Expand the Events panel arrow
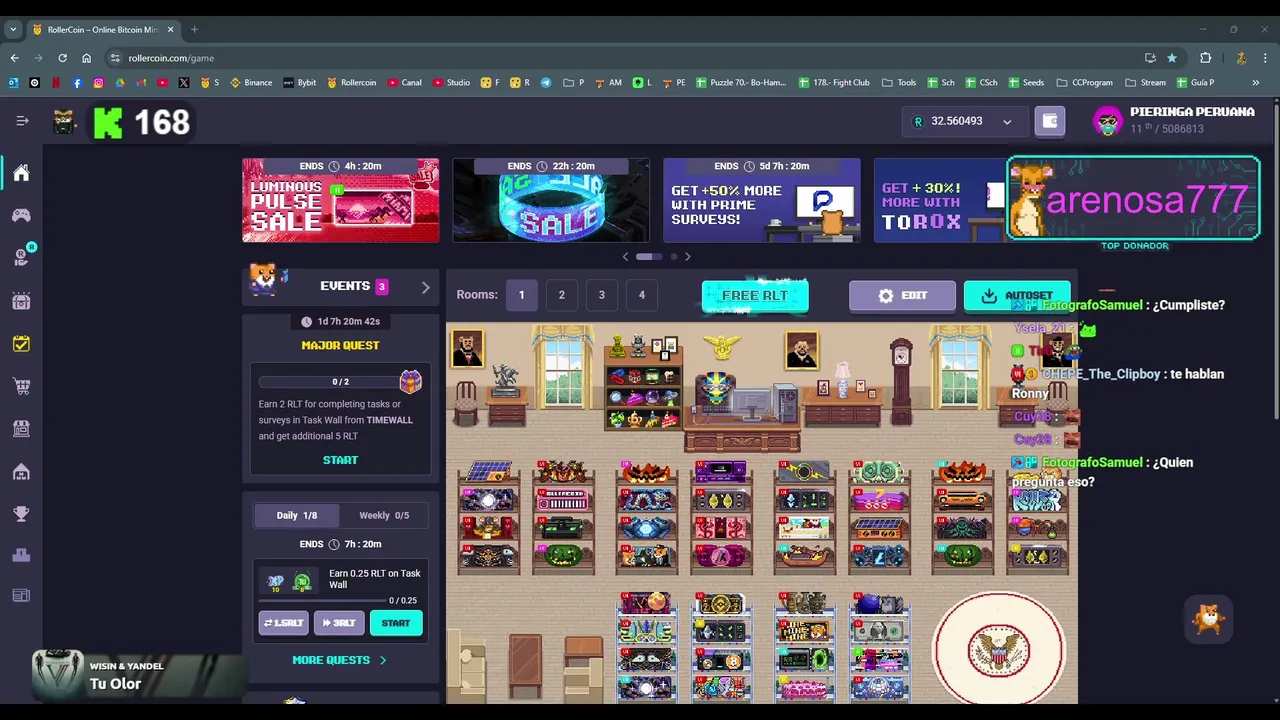1280x720 pixels. point(425,287)
